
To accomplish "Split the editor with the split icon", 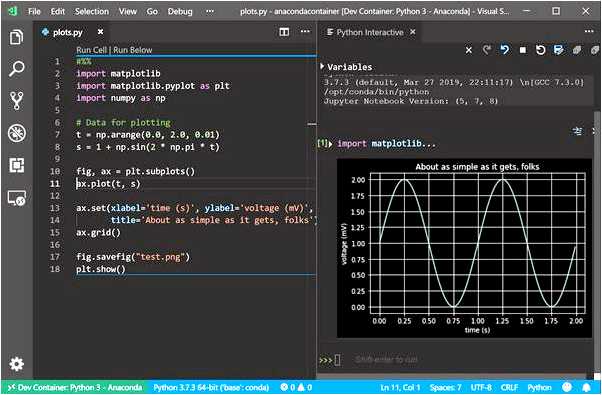I will pyautogui.click(x=284, y=32).
